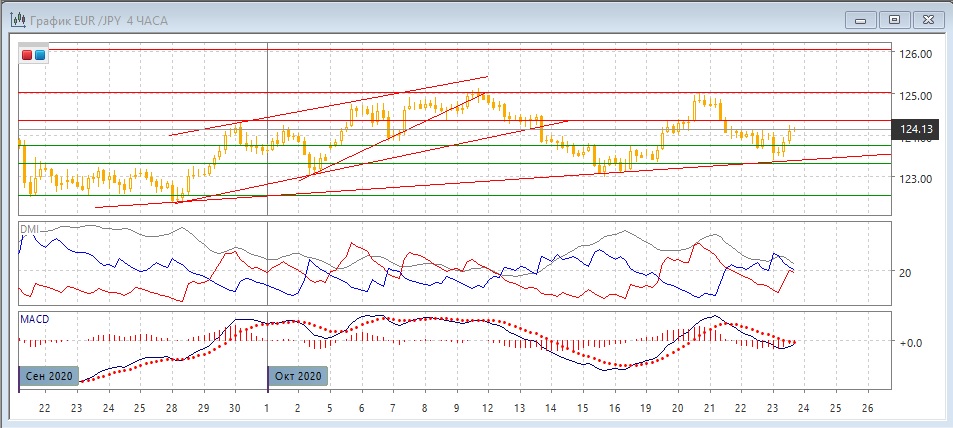Click the MACD indicator label
The height and width of the screenshot is (428, 953).
(x=35, y=319)
